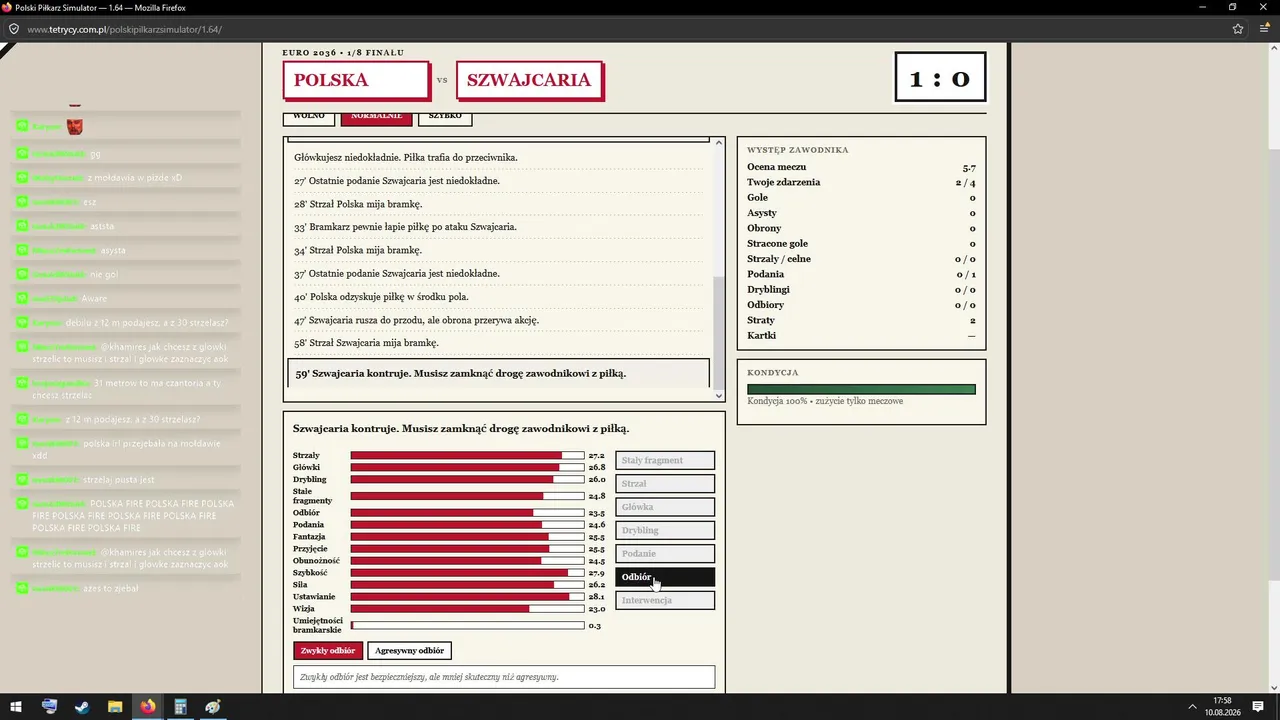
Task: Click the 1 : 0 score box
Action: coord(940,77)
